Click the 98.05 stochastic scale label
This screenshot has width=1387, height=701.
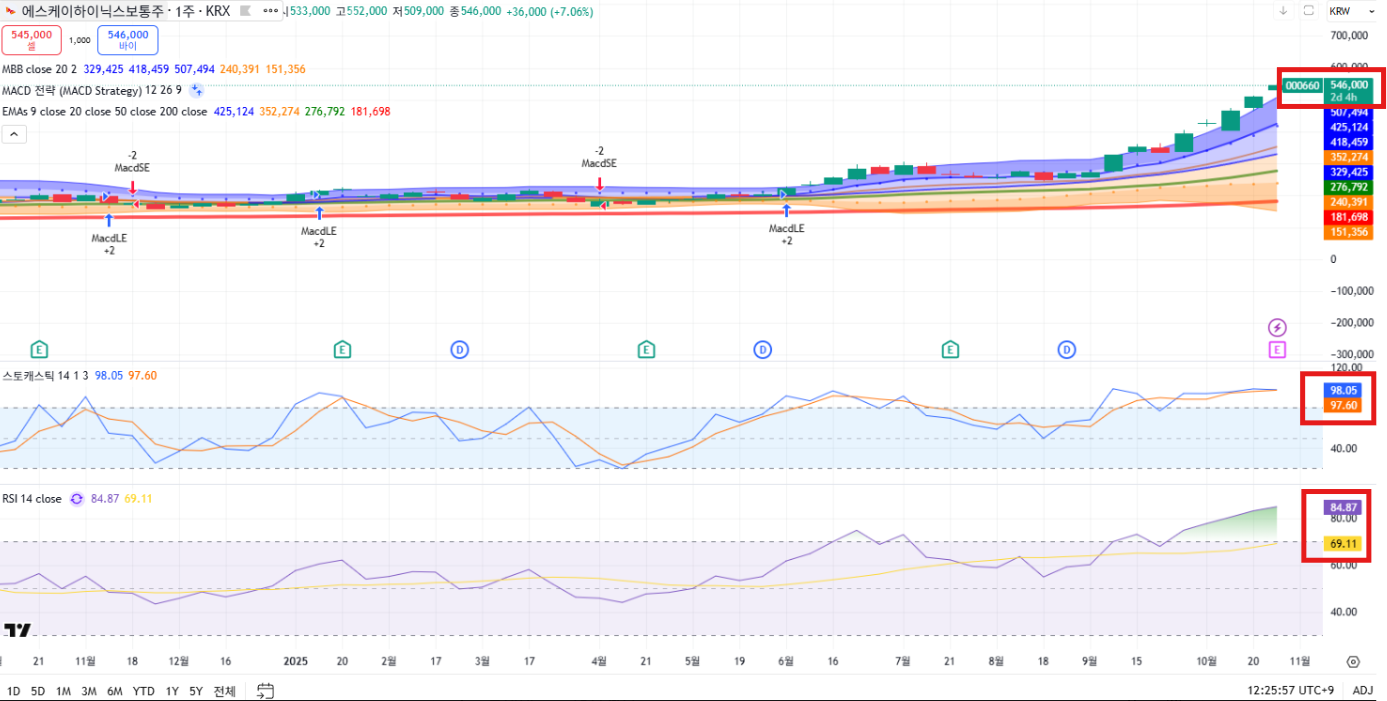[1343, 390]
